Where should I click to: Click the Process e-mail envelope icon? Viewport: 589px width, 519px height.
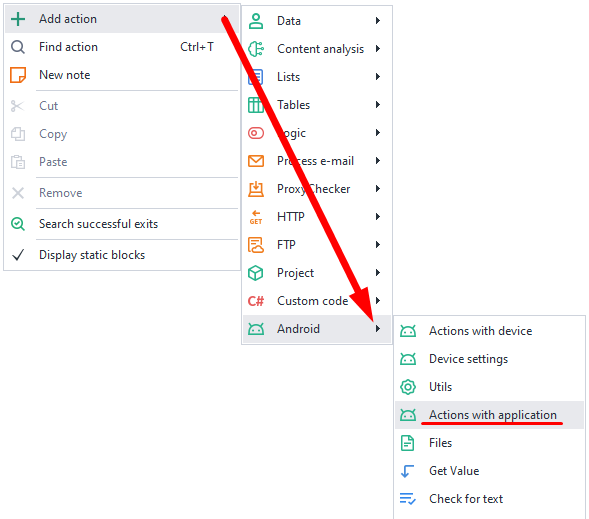[256, 161]
